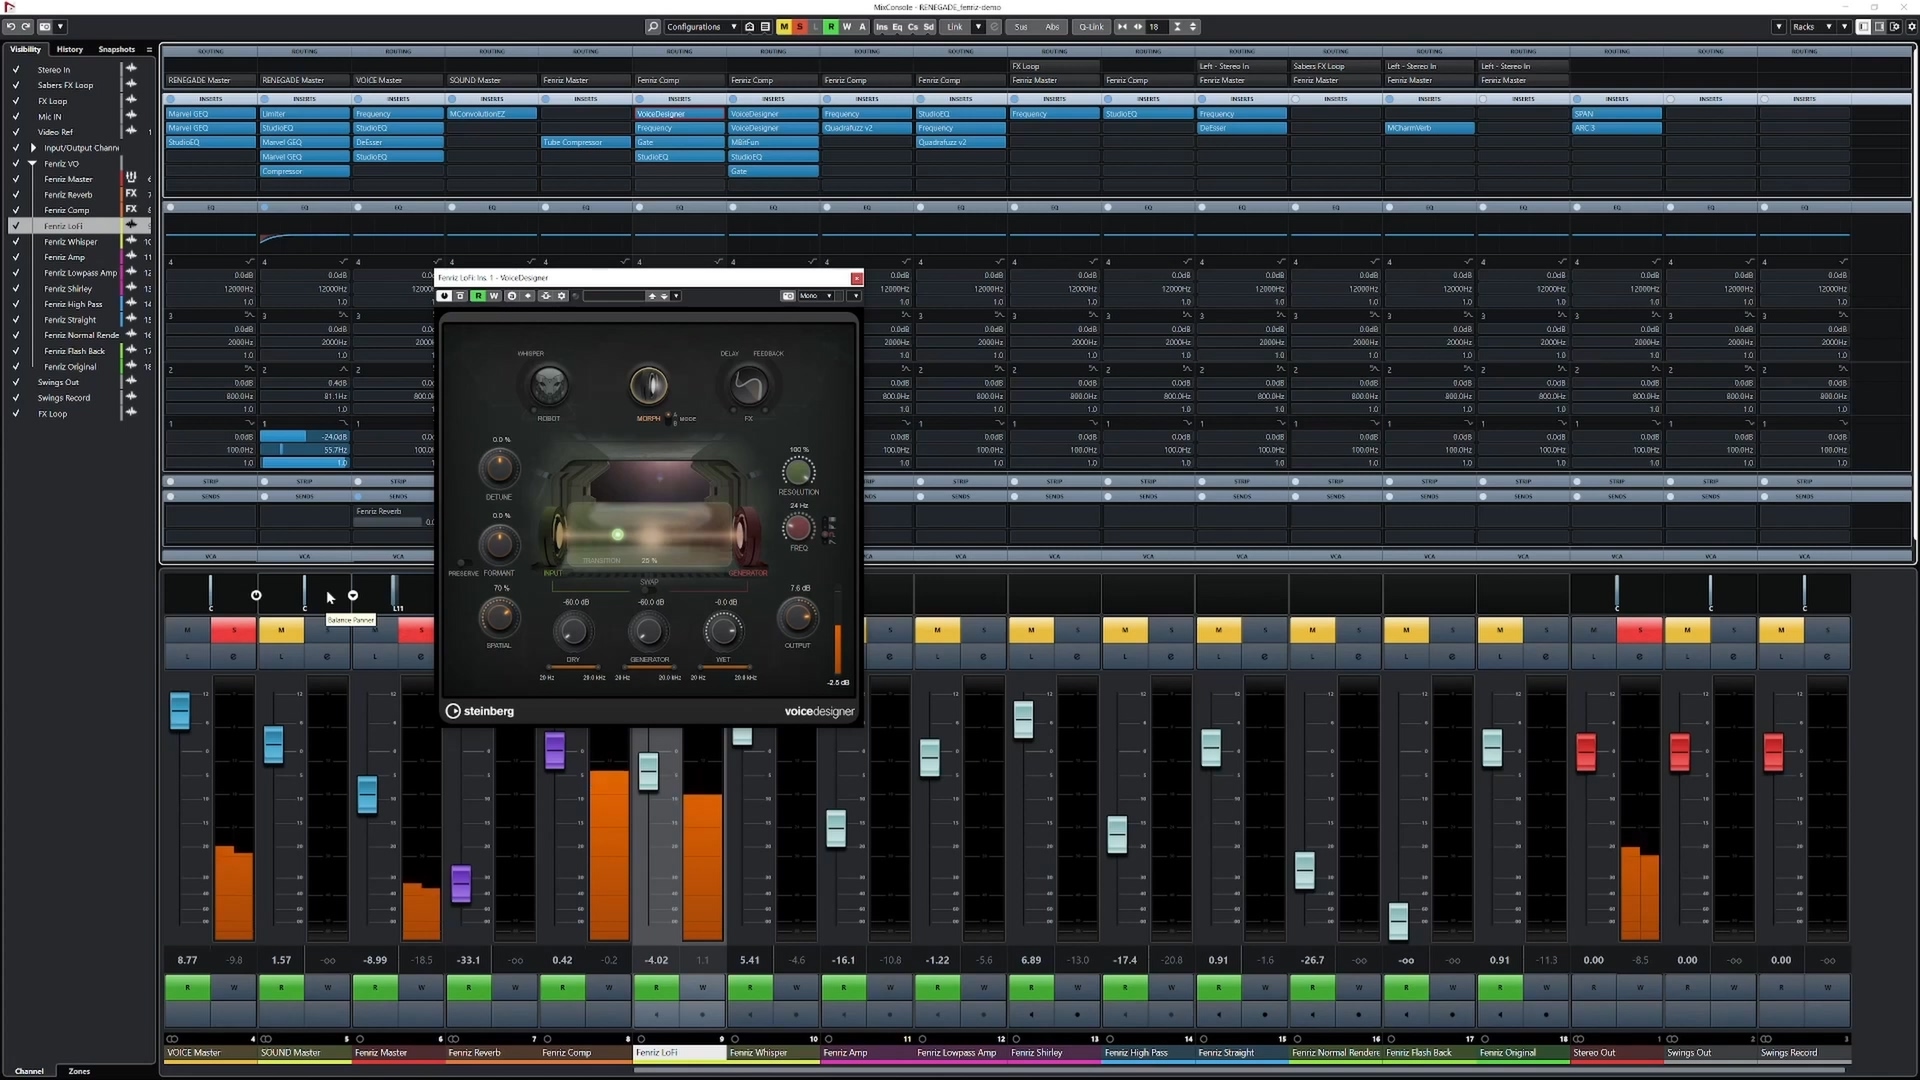Toggle visibility checkmark for Fenriz Whisper
Viewport: 1920px width, 1080px height.
pyautogui.click(x=16, y=242)
